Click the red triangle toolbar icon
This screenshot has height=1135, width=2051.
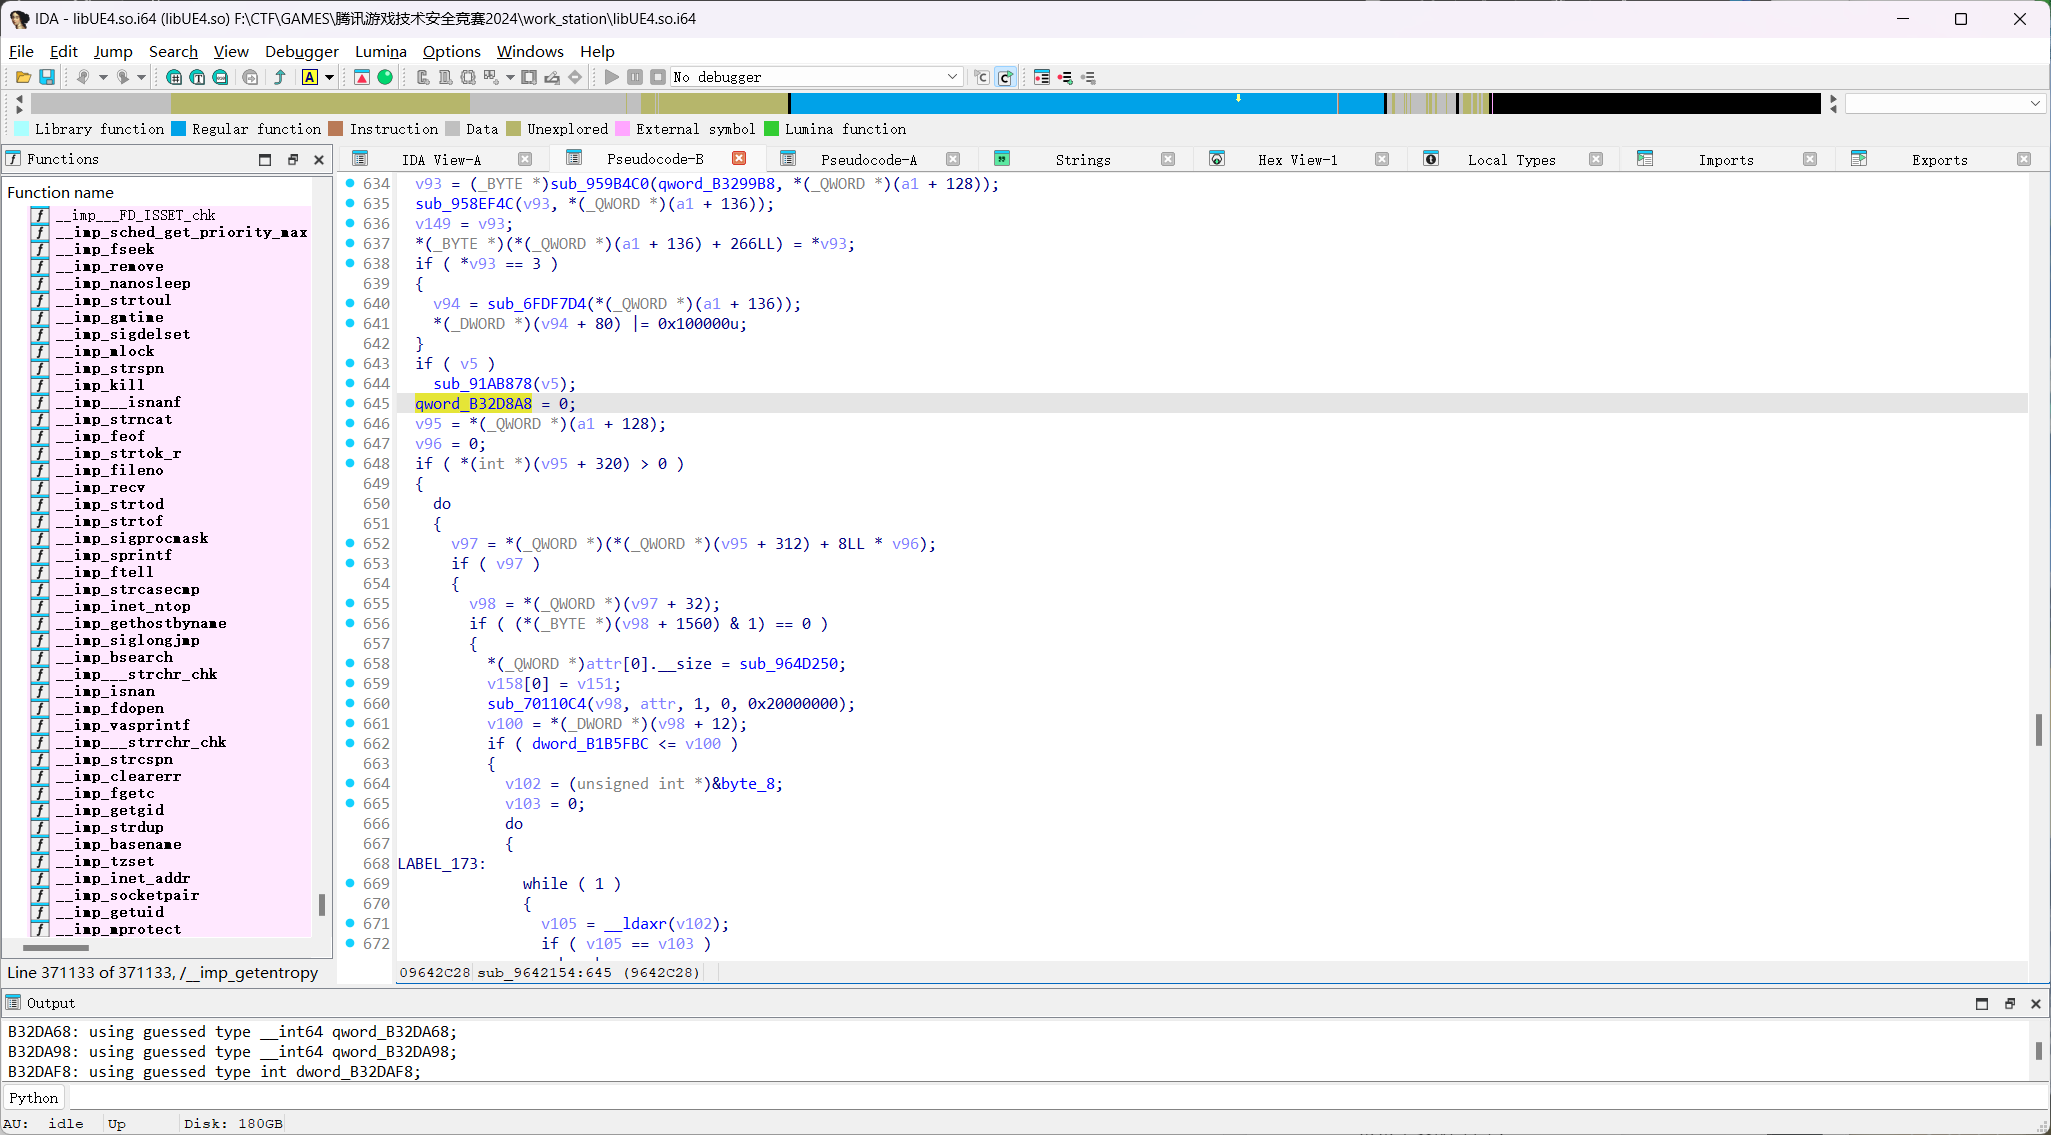pos(362,77)
